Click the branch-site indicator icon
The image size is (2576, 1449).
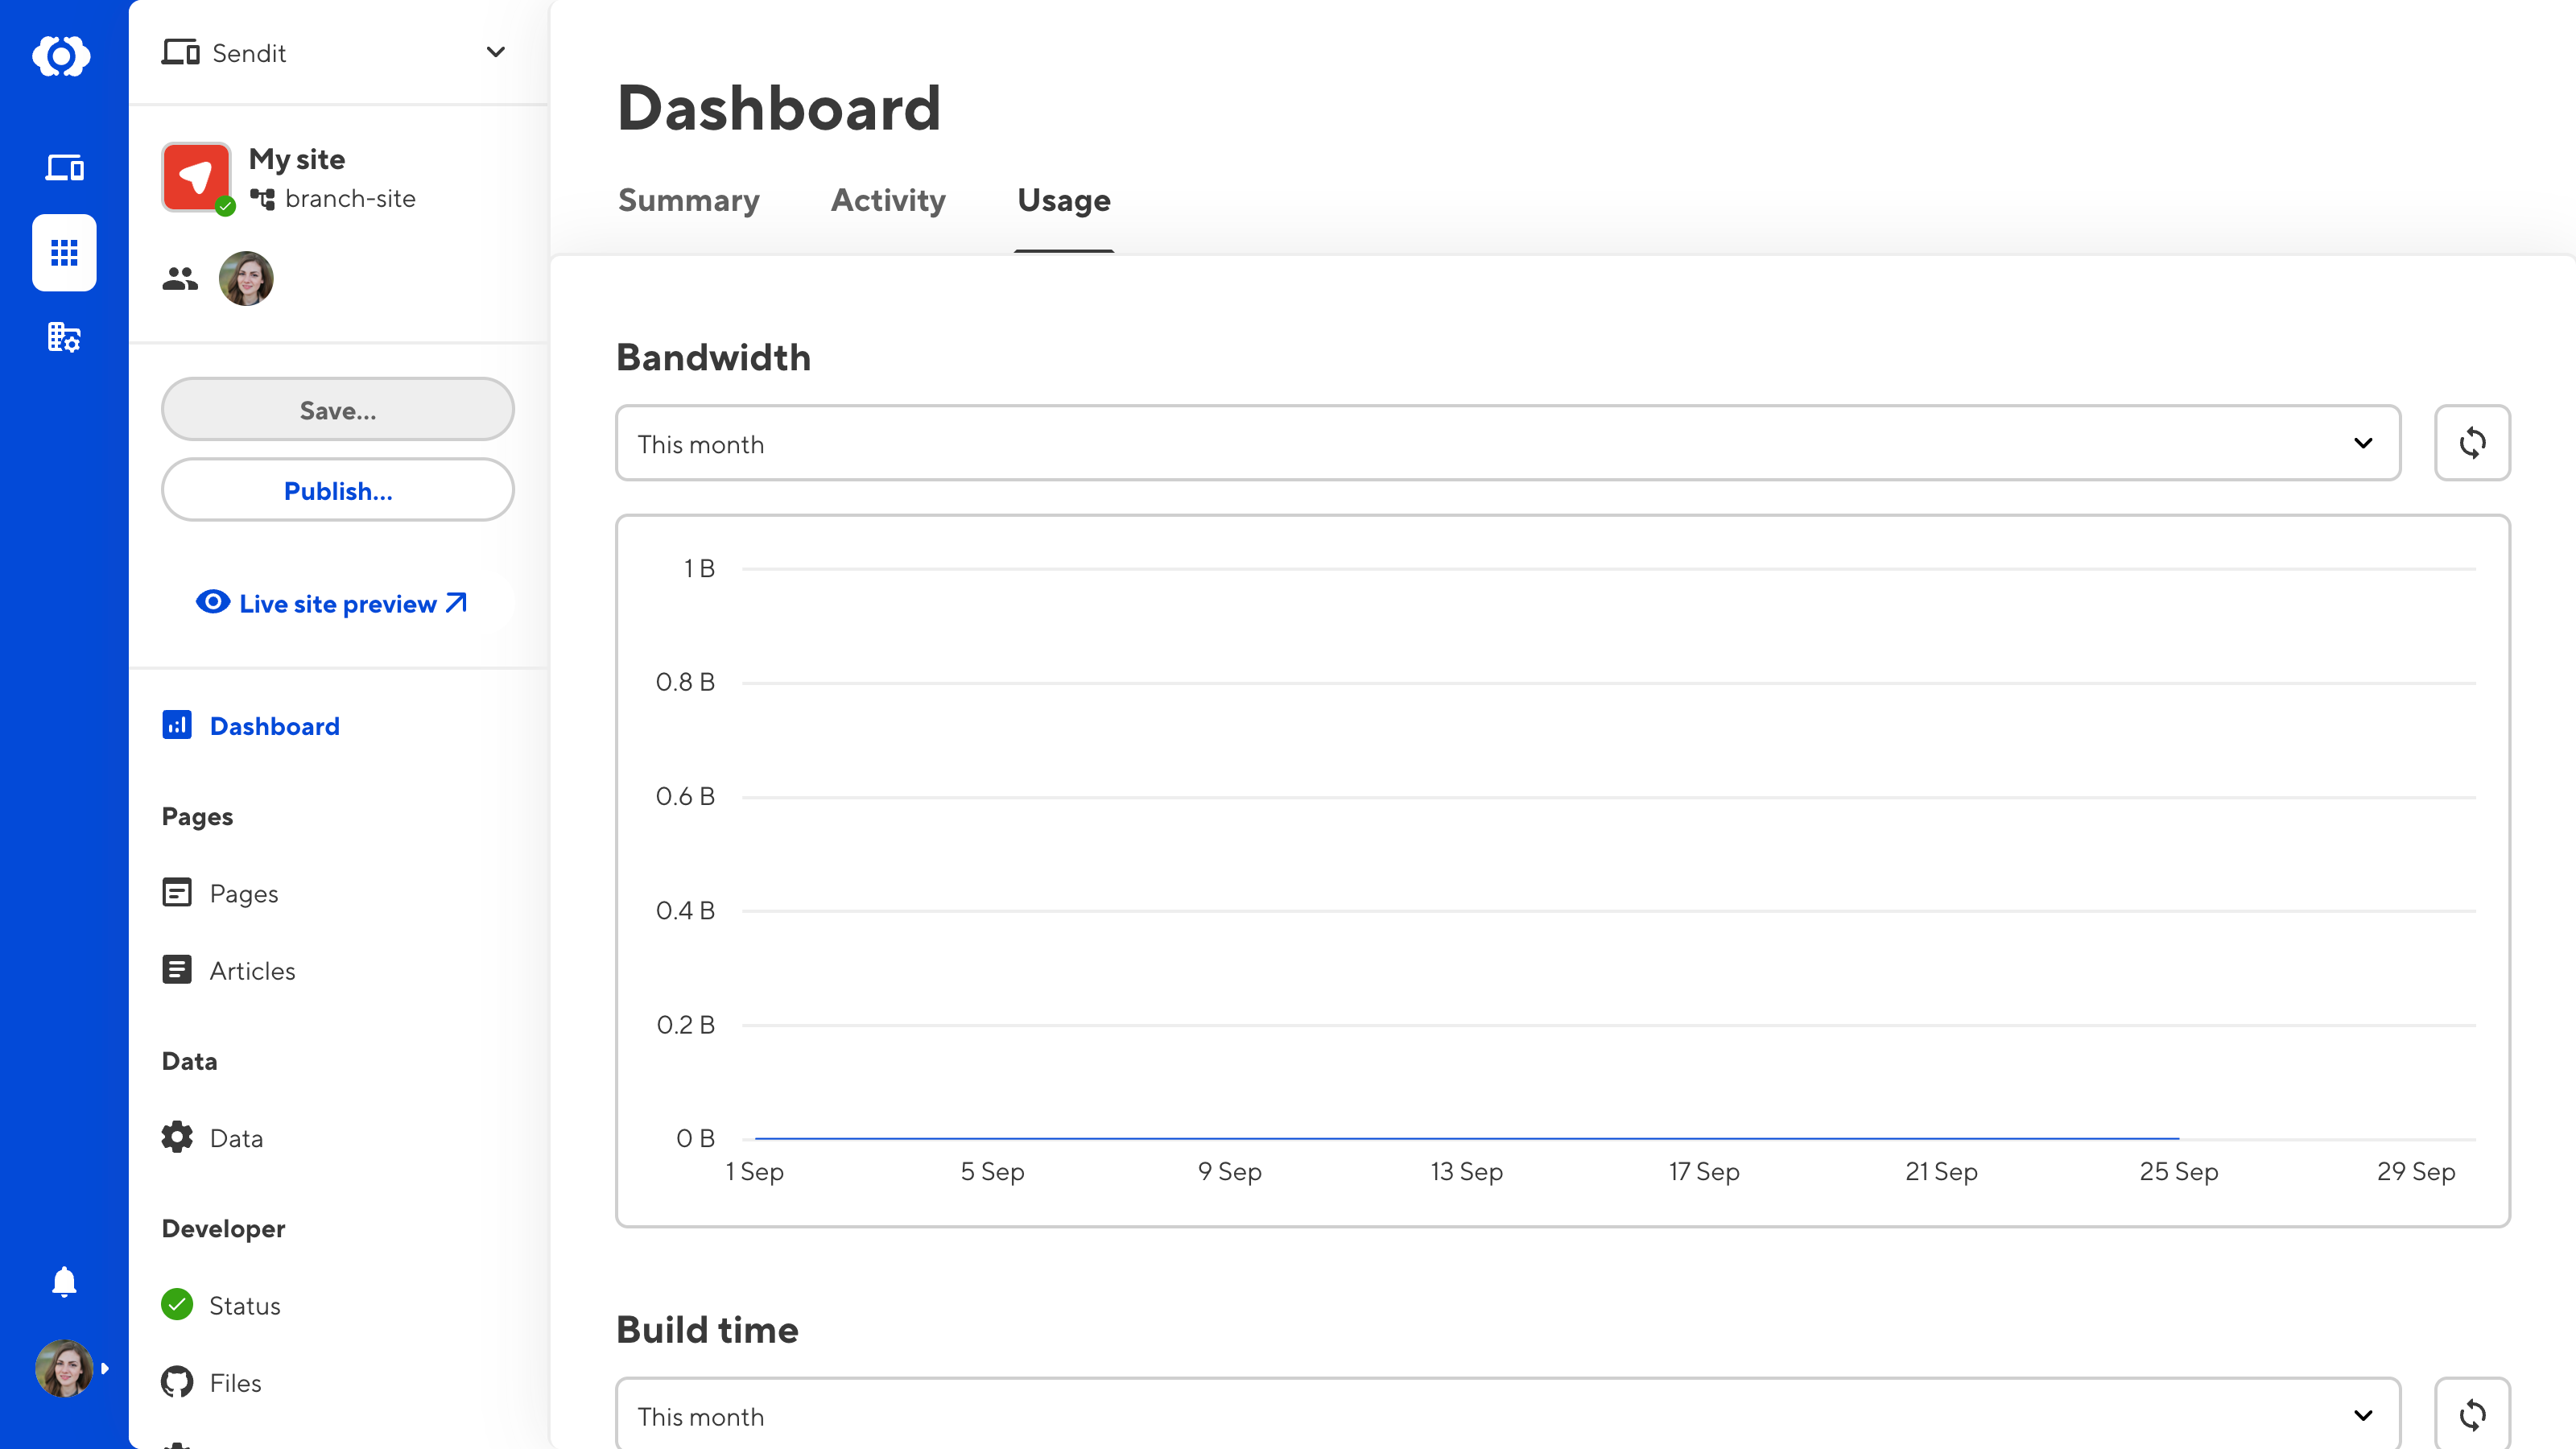(x=262, y=198)
